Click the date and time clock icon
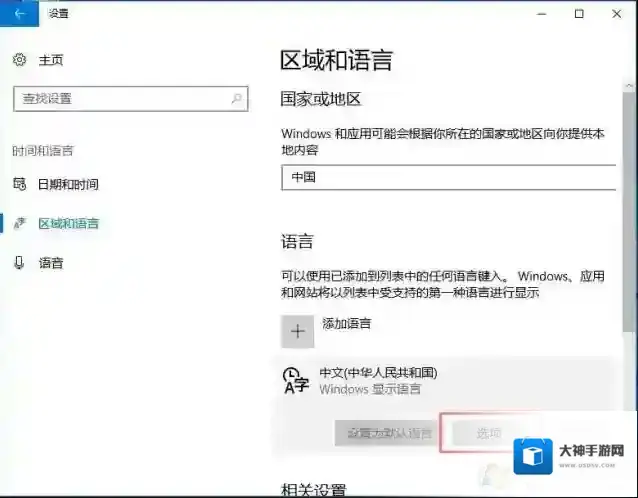 (20, 184)
